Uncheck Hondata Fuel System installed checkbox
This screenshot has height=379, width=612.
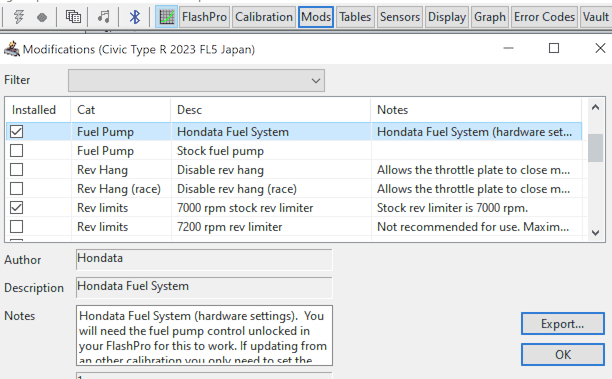16,132
